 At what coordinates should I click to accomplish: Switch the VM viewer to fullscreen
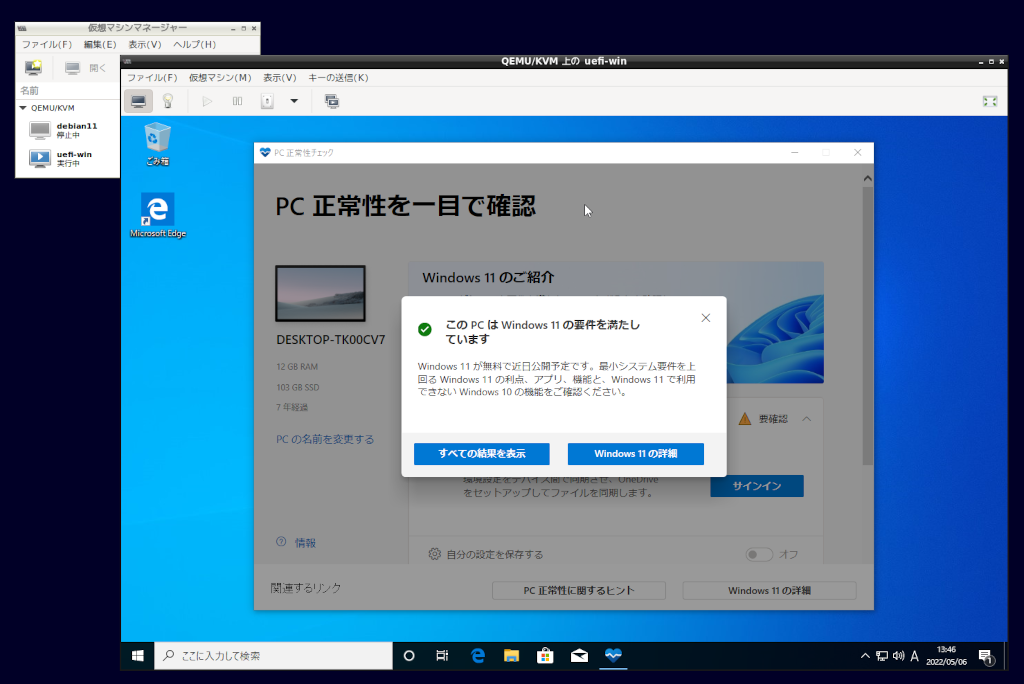990,101
